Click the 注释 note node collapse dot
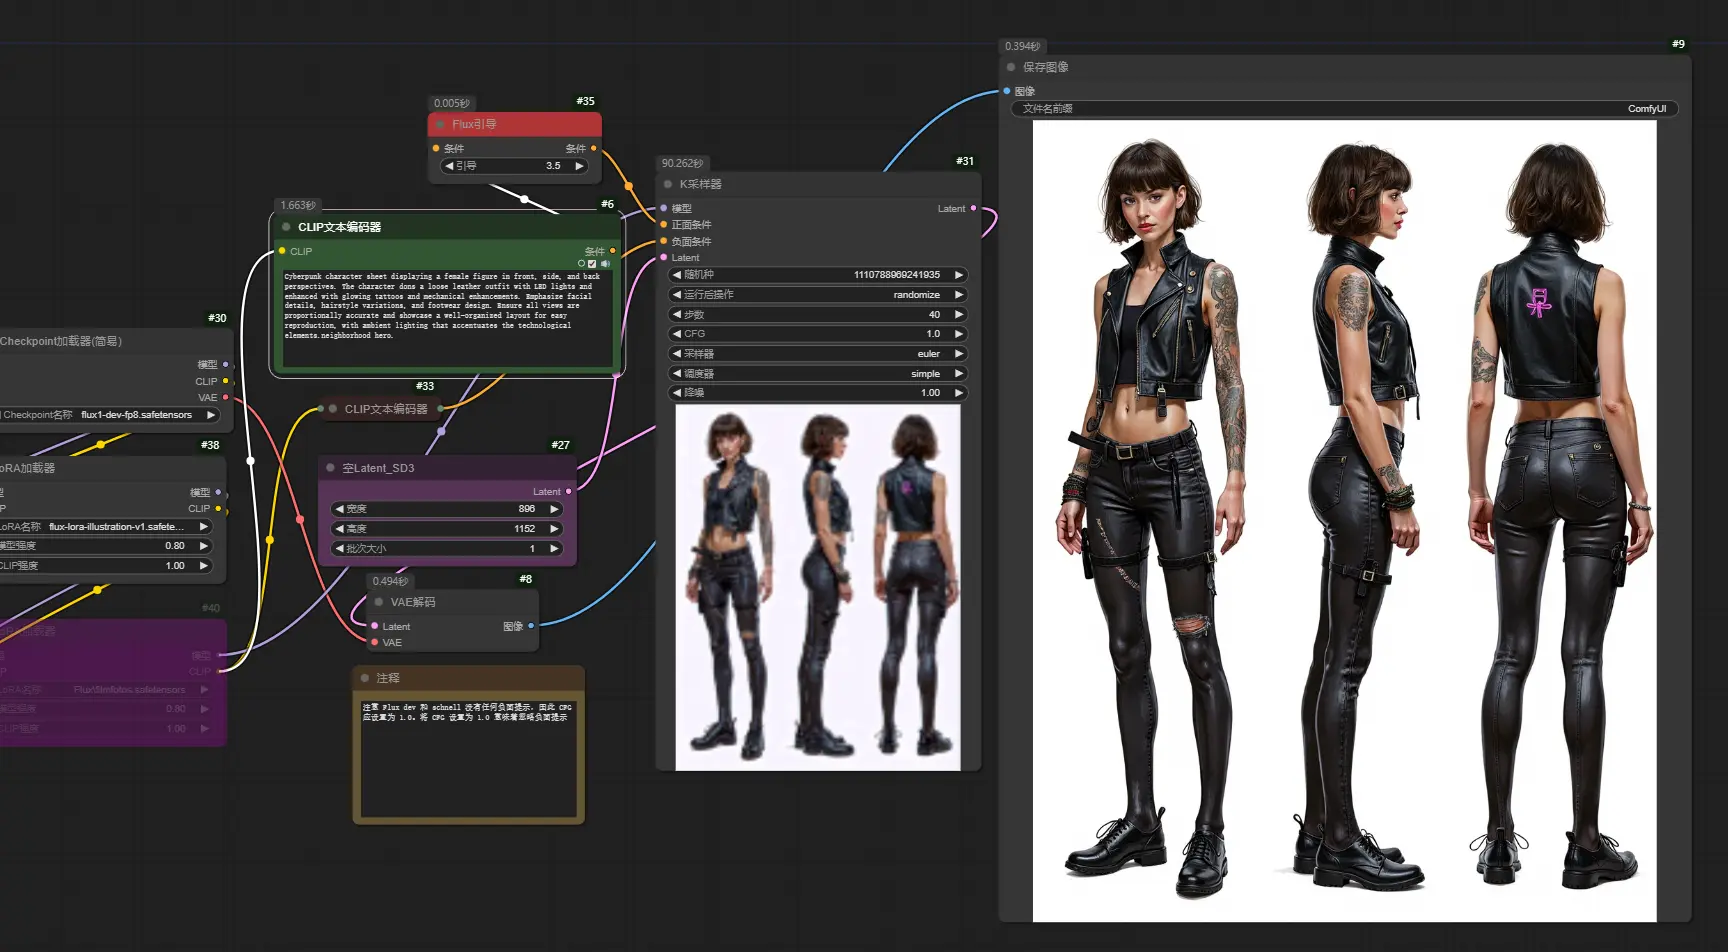Viewport: 1728px width, 952px height. tap(365, 677)
